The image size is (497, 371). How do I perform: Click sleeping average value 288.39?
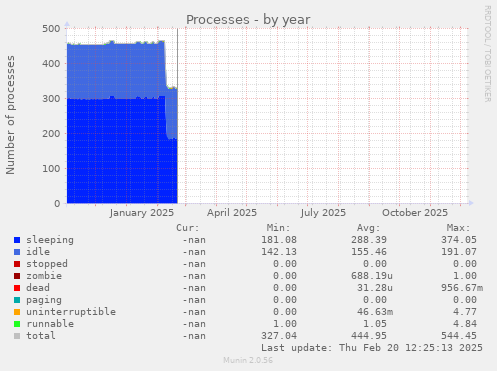click(x=369, y=240)
